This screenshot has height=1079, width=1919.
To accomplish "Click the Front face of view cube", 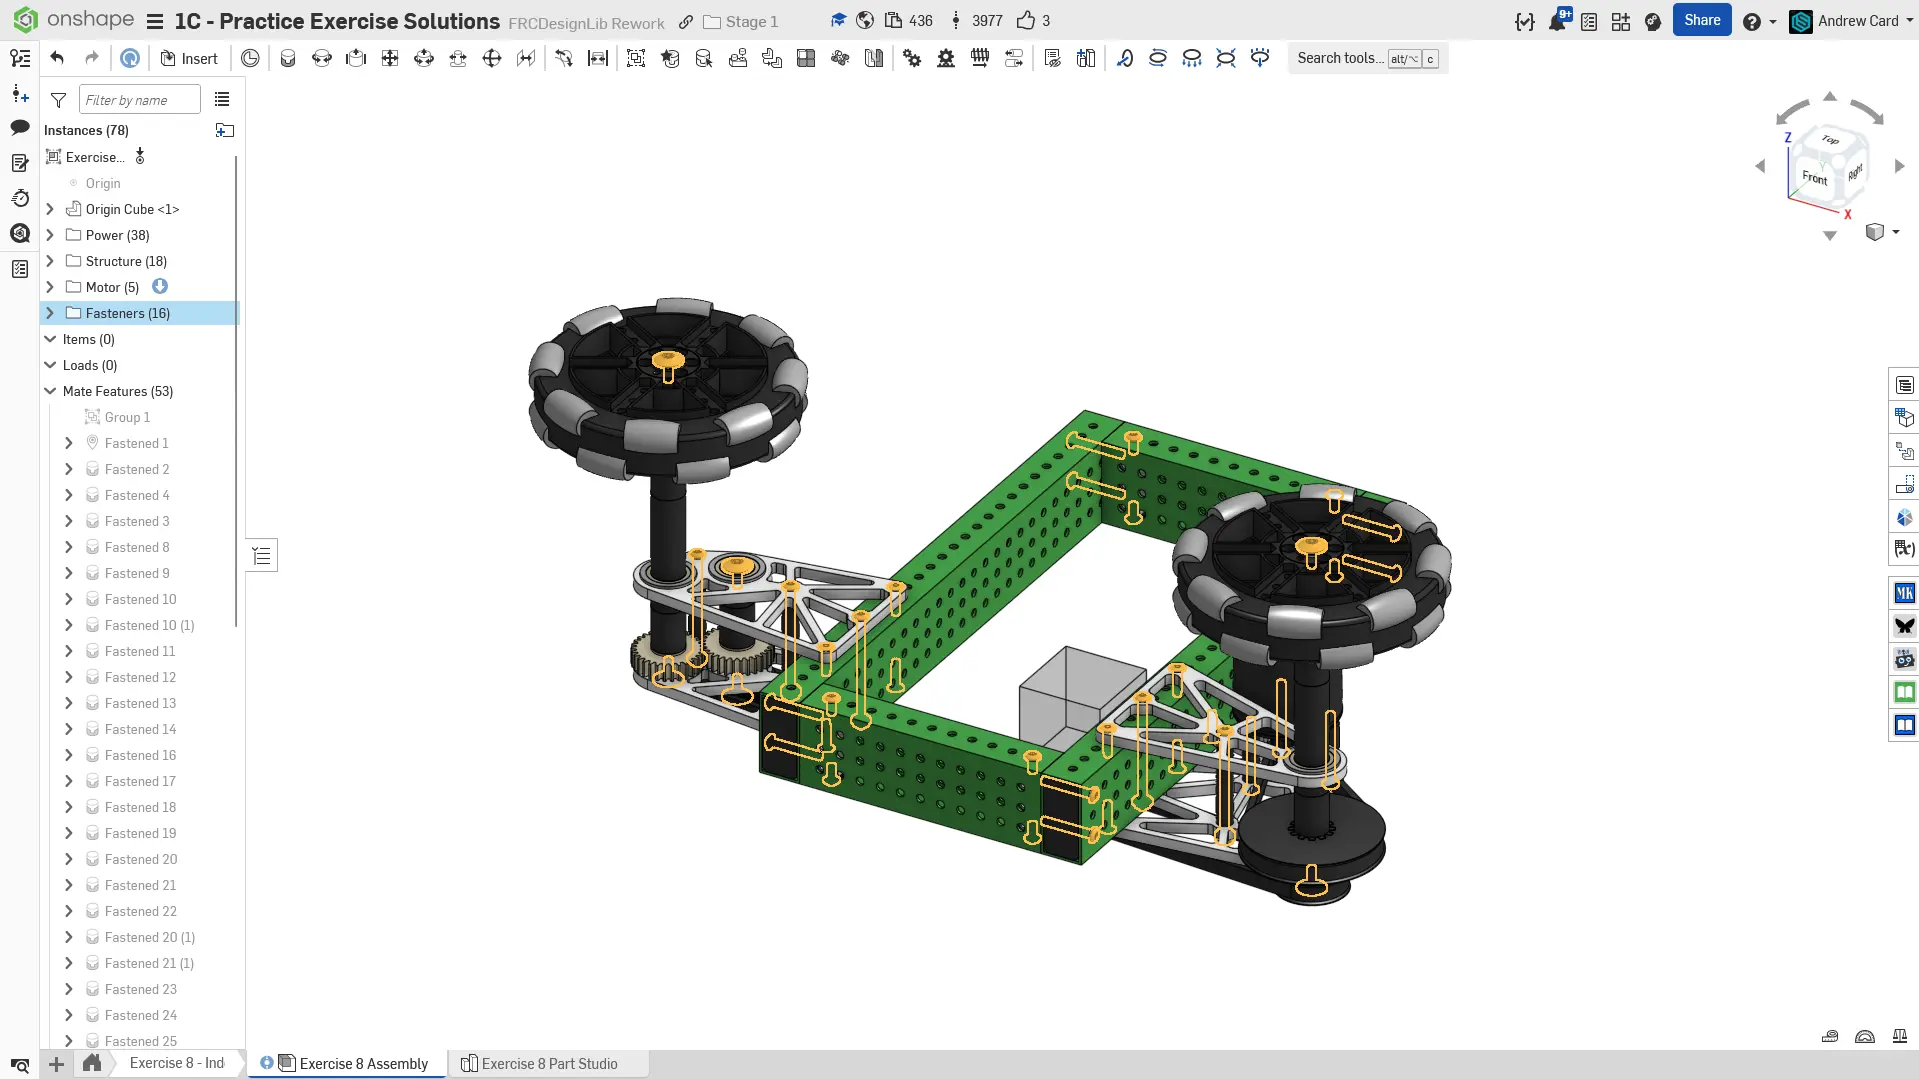I will [x=1814, y=177].
